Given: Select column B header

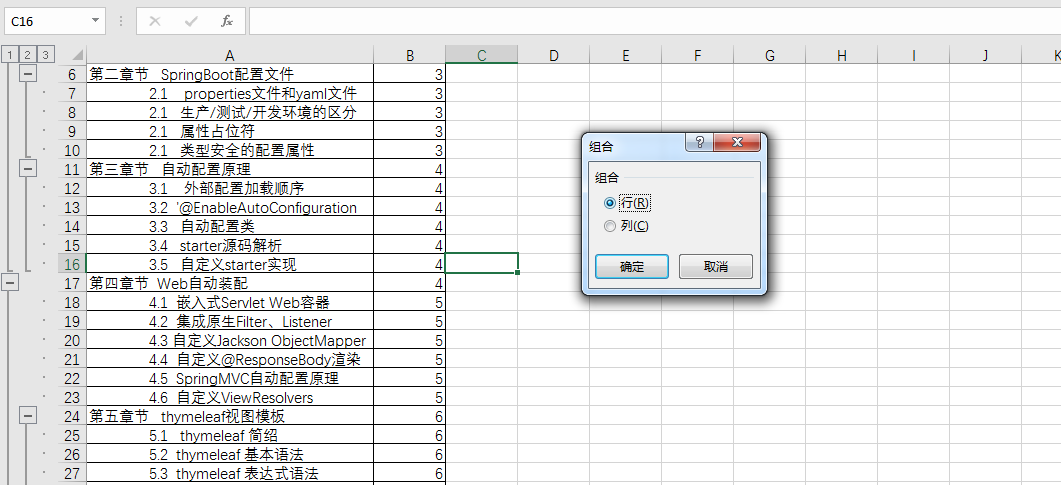Looking at the screenshot, I should pyautogui.click(x=409, y=55).
